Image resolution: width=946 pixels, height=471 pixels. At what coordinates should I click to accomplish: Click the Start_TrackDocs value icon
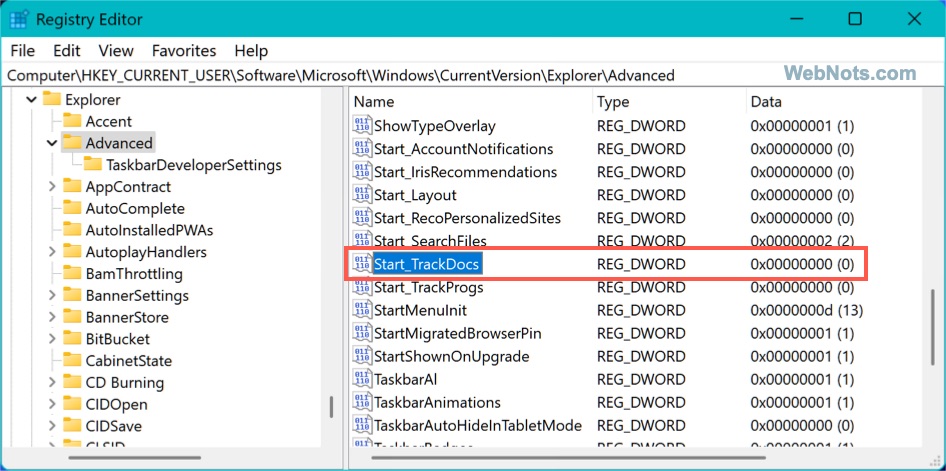click(362, 264)
